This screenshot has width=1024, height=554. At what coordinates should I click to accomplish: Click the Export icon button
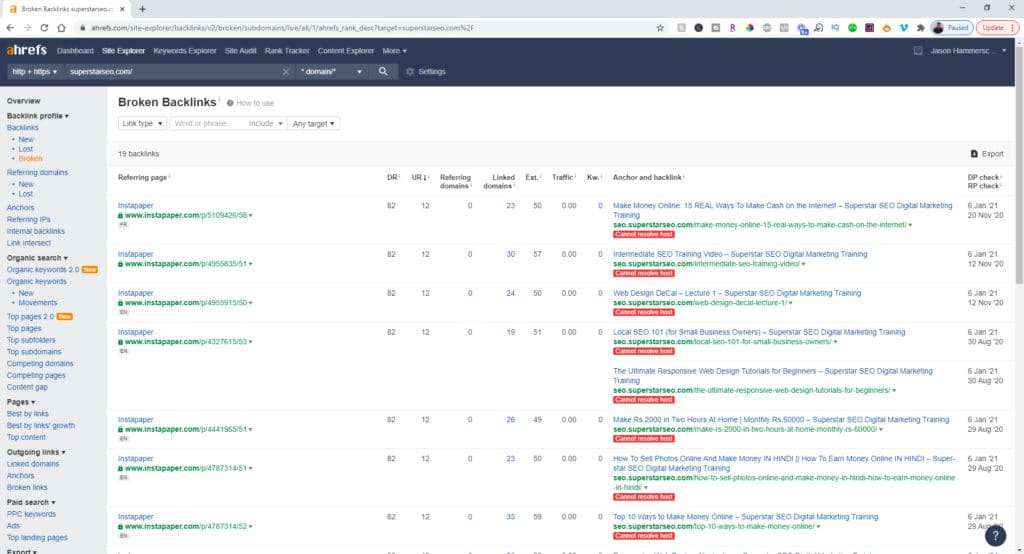click(987, 154)
